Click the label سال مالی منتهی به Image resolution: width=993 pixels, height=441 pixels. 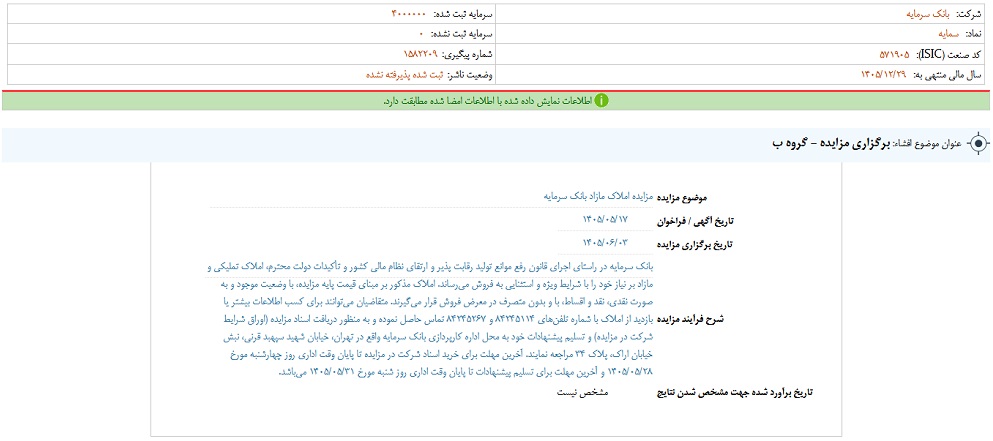[x=947, y=75]
